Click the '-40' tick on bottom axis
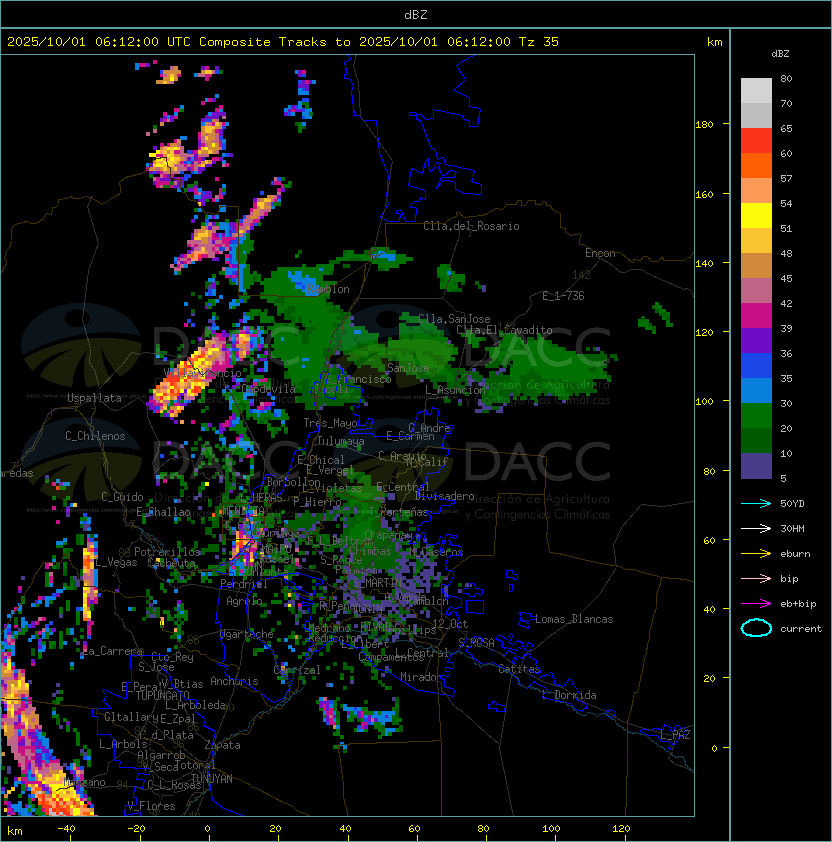 66,829
